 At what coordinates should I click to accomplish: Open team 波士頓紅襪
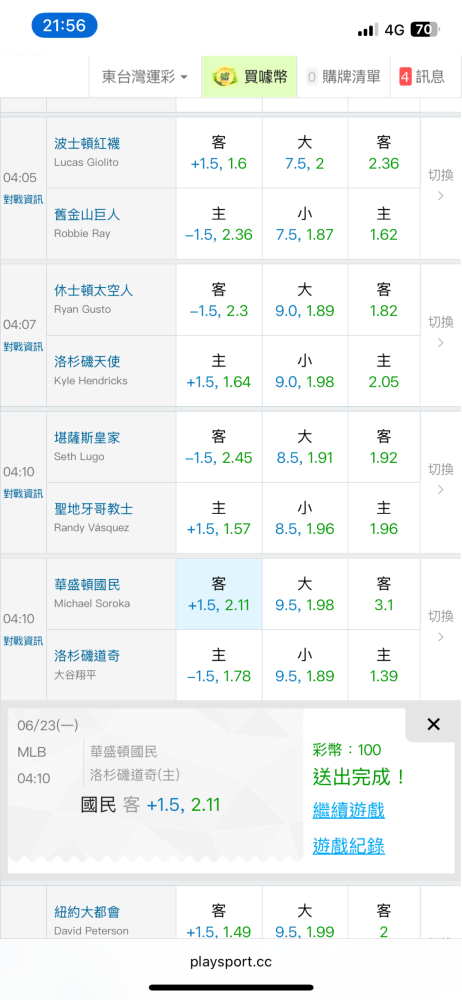click(87, 143)
